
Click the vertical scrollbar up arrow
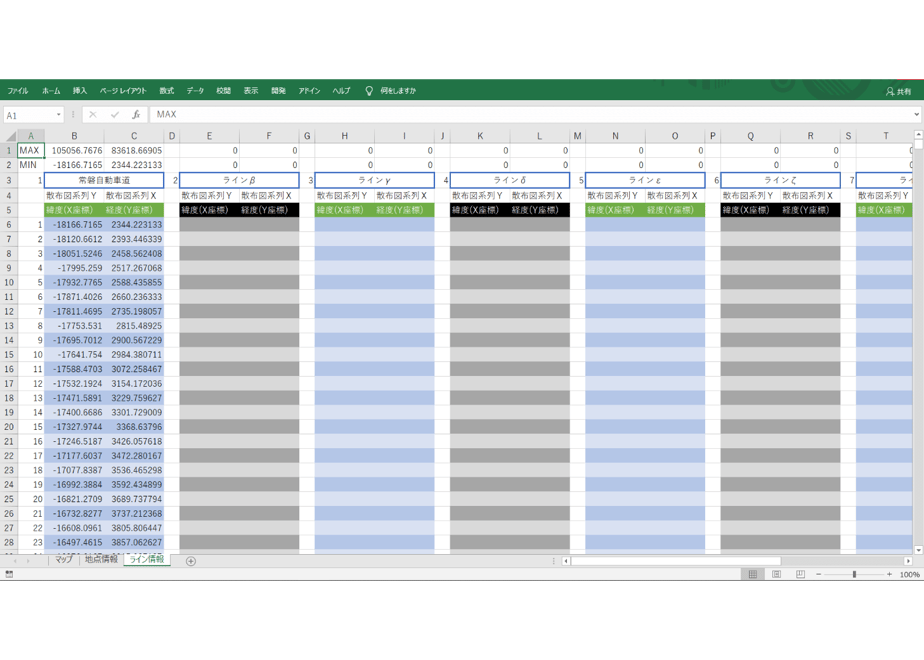(x=918, y=134)
